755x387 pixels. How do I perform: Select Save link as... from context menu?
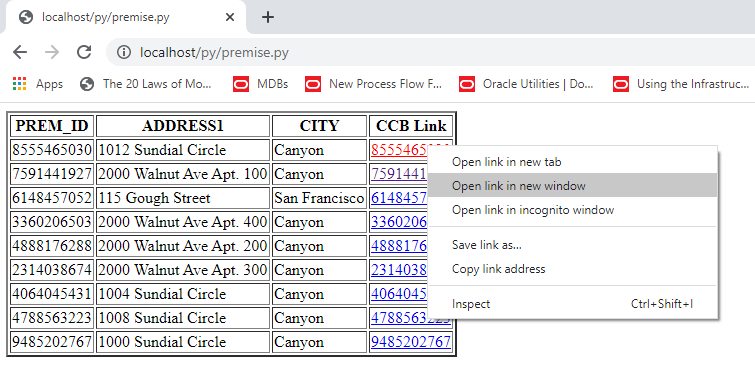pos(573,245)
